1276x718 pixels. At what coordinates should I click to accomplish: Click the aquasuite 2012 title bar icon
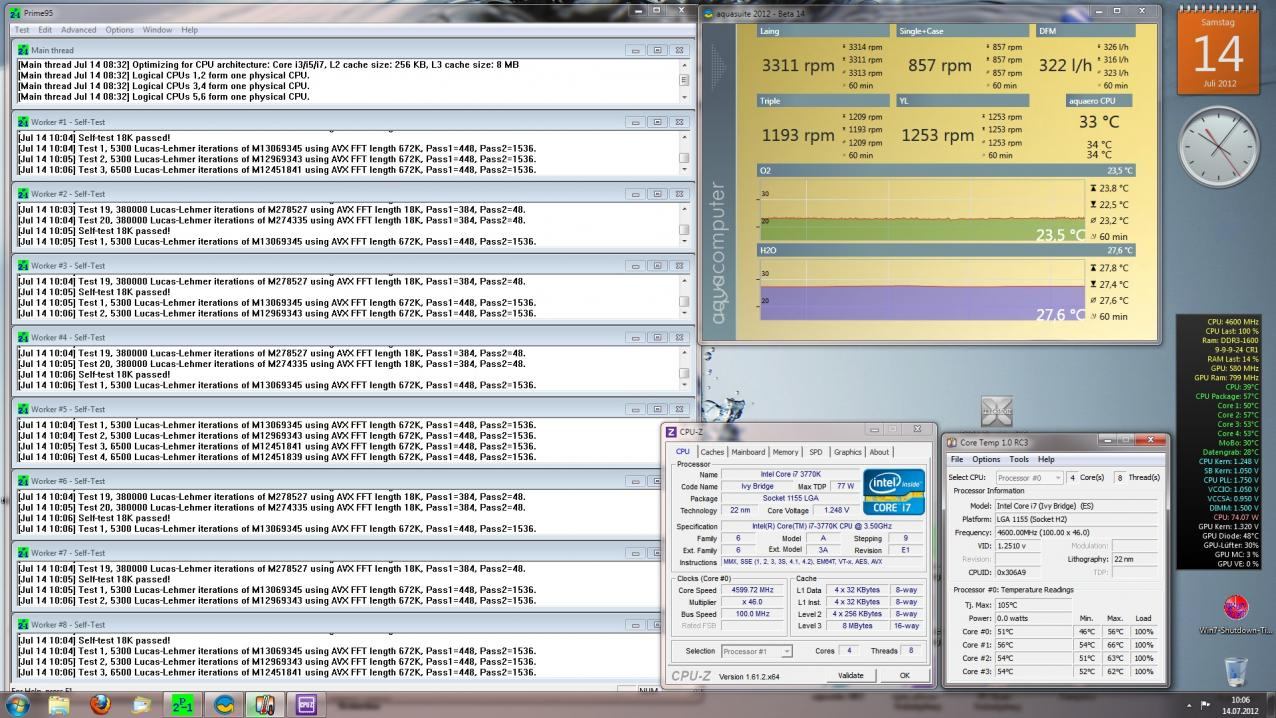(x=709, y=14)
